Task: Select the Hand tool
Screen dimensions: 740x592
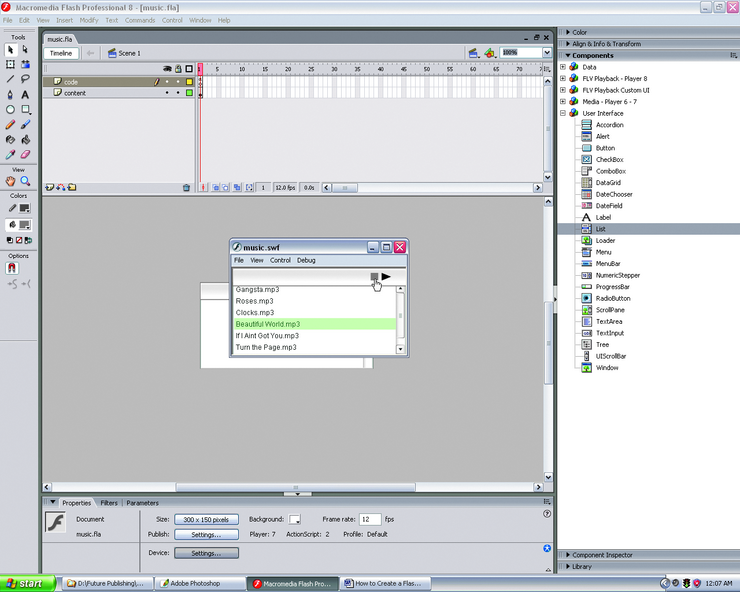Action: (x=10, y=181)
